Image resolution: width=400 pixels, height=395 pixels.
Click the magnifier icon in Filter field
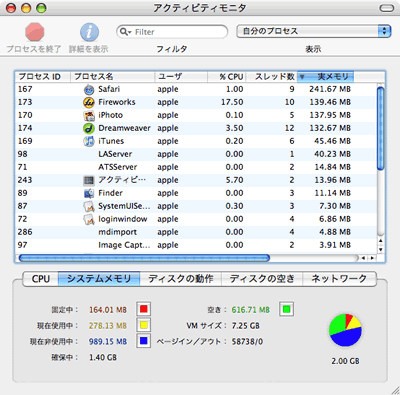125,32
